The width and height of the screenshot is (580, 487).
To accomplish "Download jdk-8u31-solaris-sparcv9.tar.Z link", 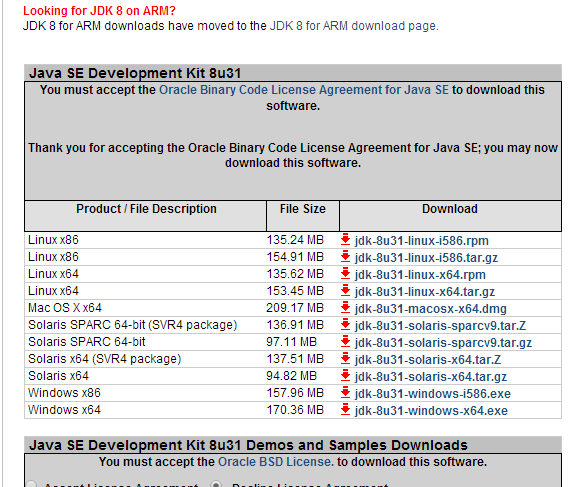I will point(440,326).
